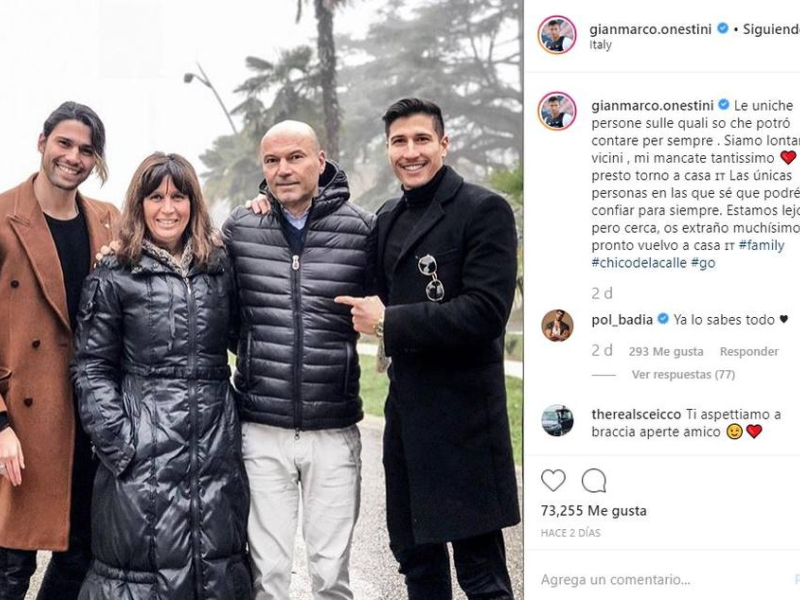800x600 pixels.
Task: View 293 Me gusta on comment
Action: 666,352
